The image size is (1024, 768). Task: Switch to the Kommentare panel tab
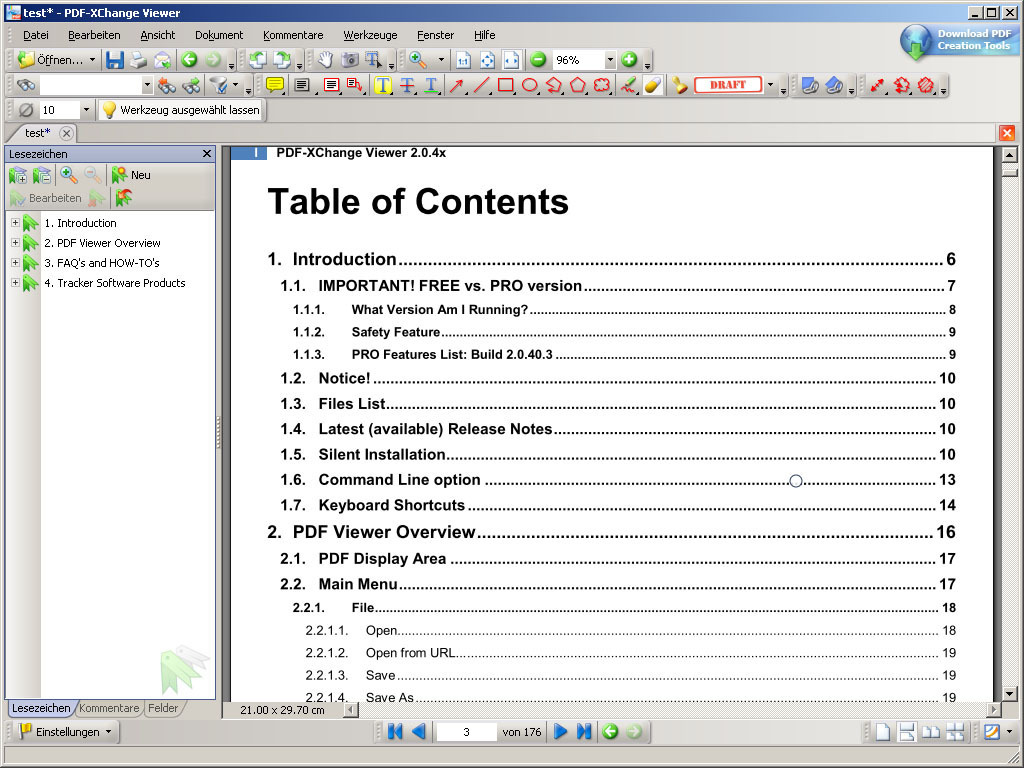point(109,708)
